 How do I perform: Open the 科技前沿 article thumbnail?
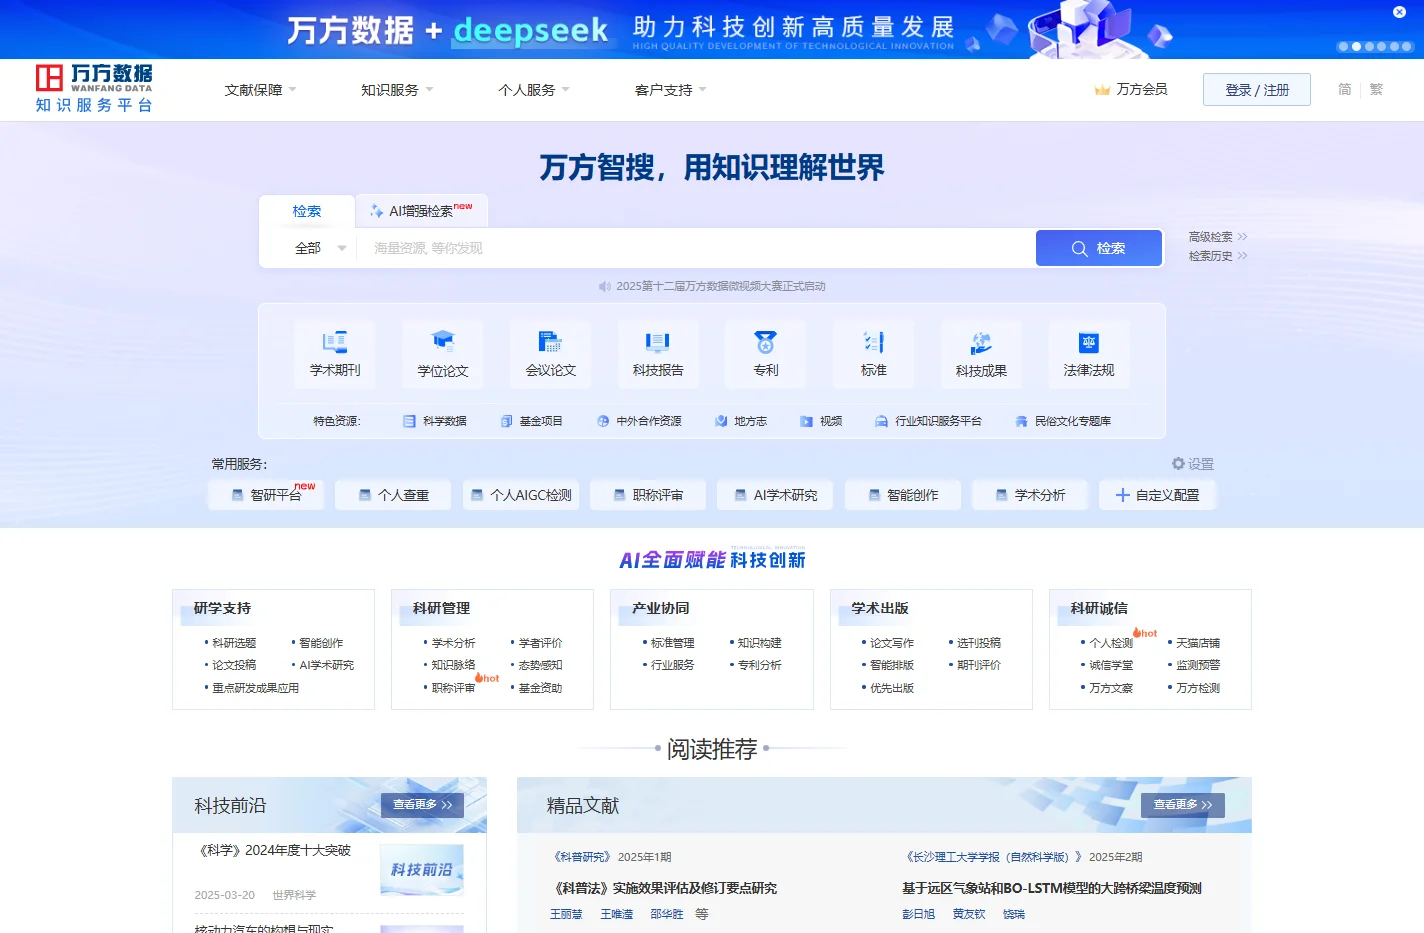coord(422,870)
